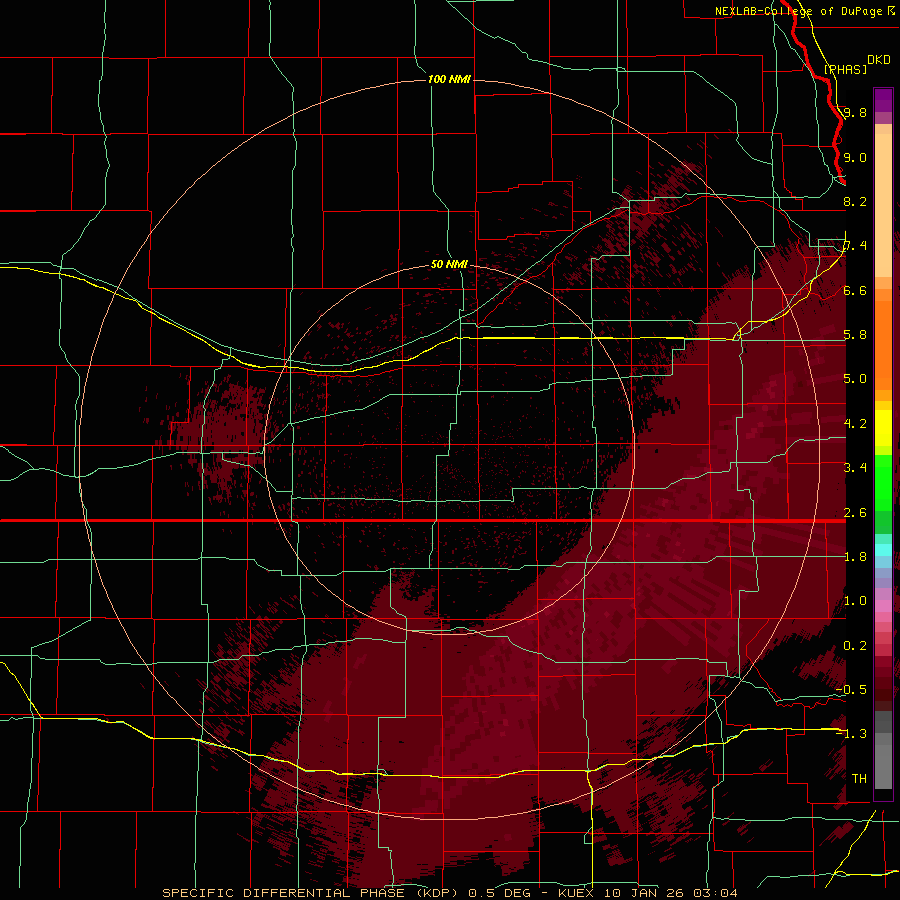Viewport: 900px width, 900px height.
Task: Click the NEXLAB-College of DuPage label
Action: [x=800, y=11]
